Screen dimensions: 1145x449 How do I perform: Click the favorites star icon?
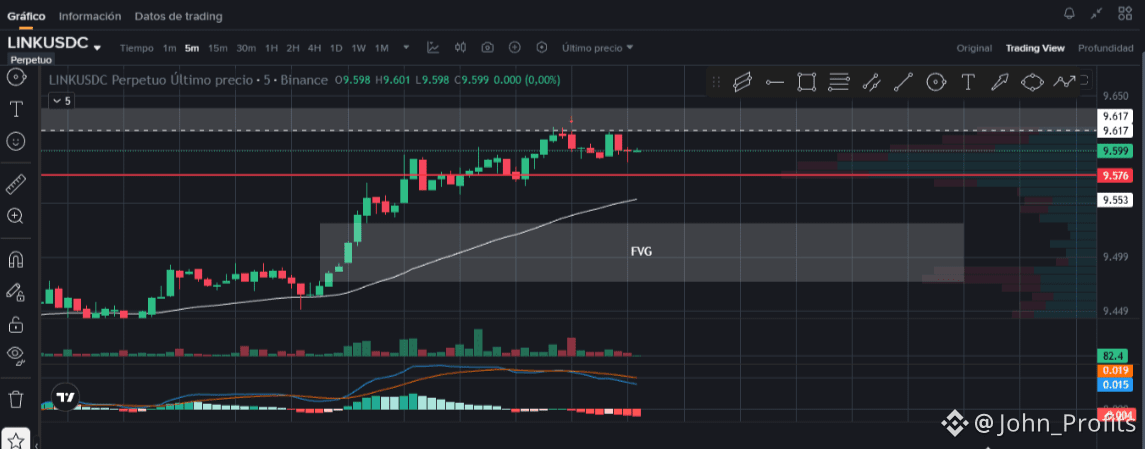(x=16, y=441)
